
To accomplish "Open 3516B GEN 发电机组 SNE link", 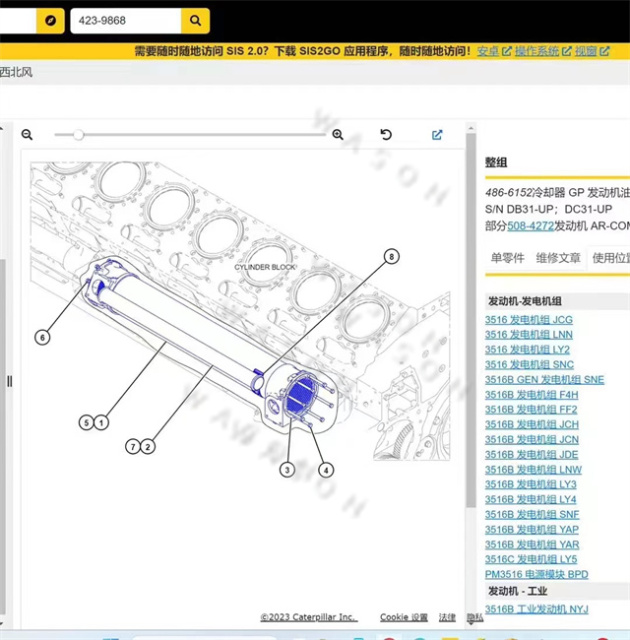I will (544, 380).
